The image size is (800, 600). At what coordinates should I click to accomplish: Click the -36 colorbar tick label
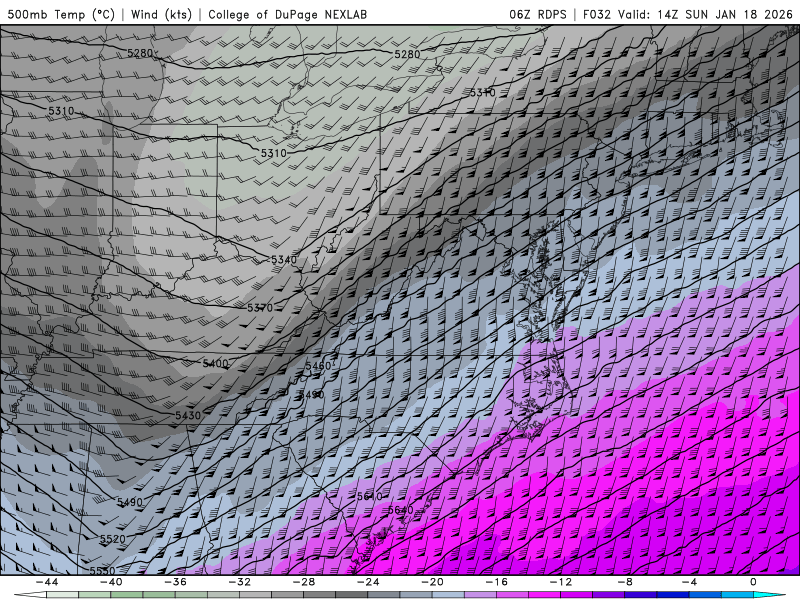point(175,582)
